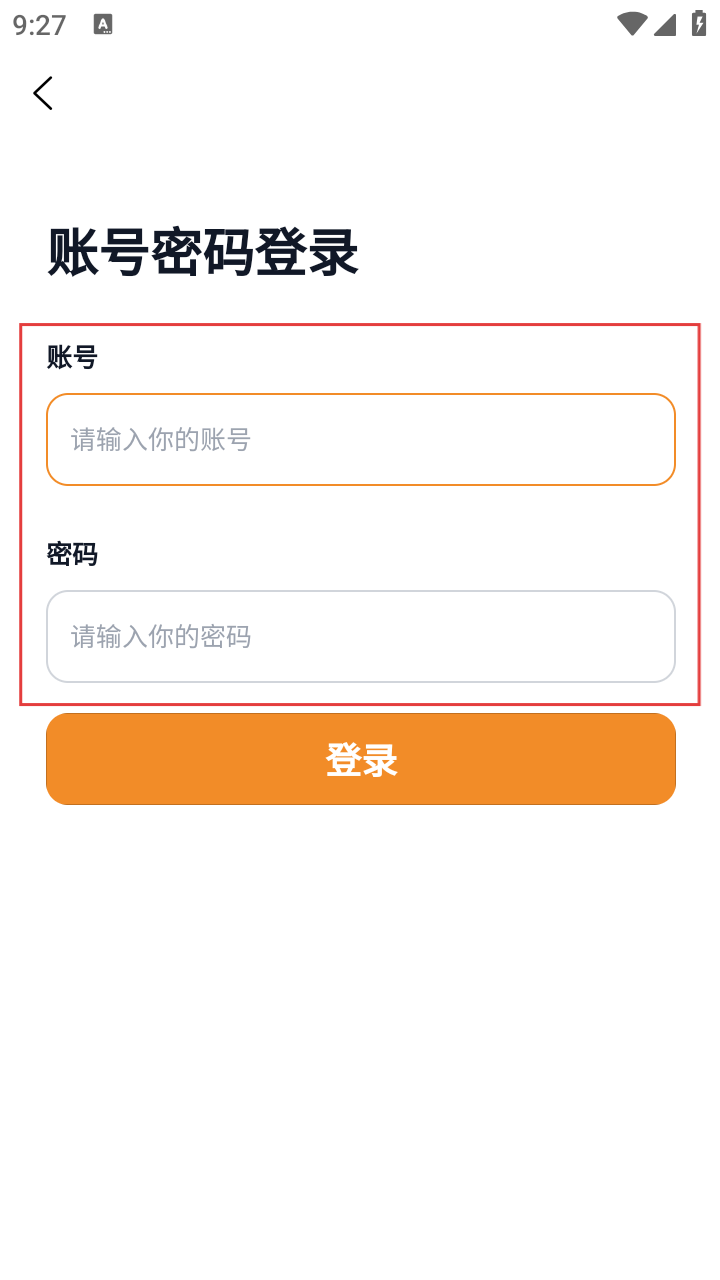The width and height of the screenshot is (720, 1280).
Task: Focus the 密码 input field
Action: 360,637
